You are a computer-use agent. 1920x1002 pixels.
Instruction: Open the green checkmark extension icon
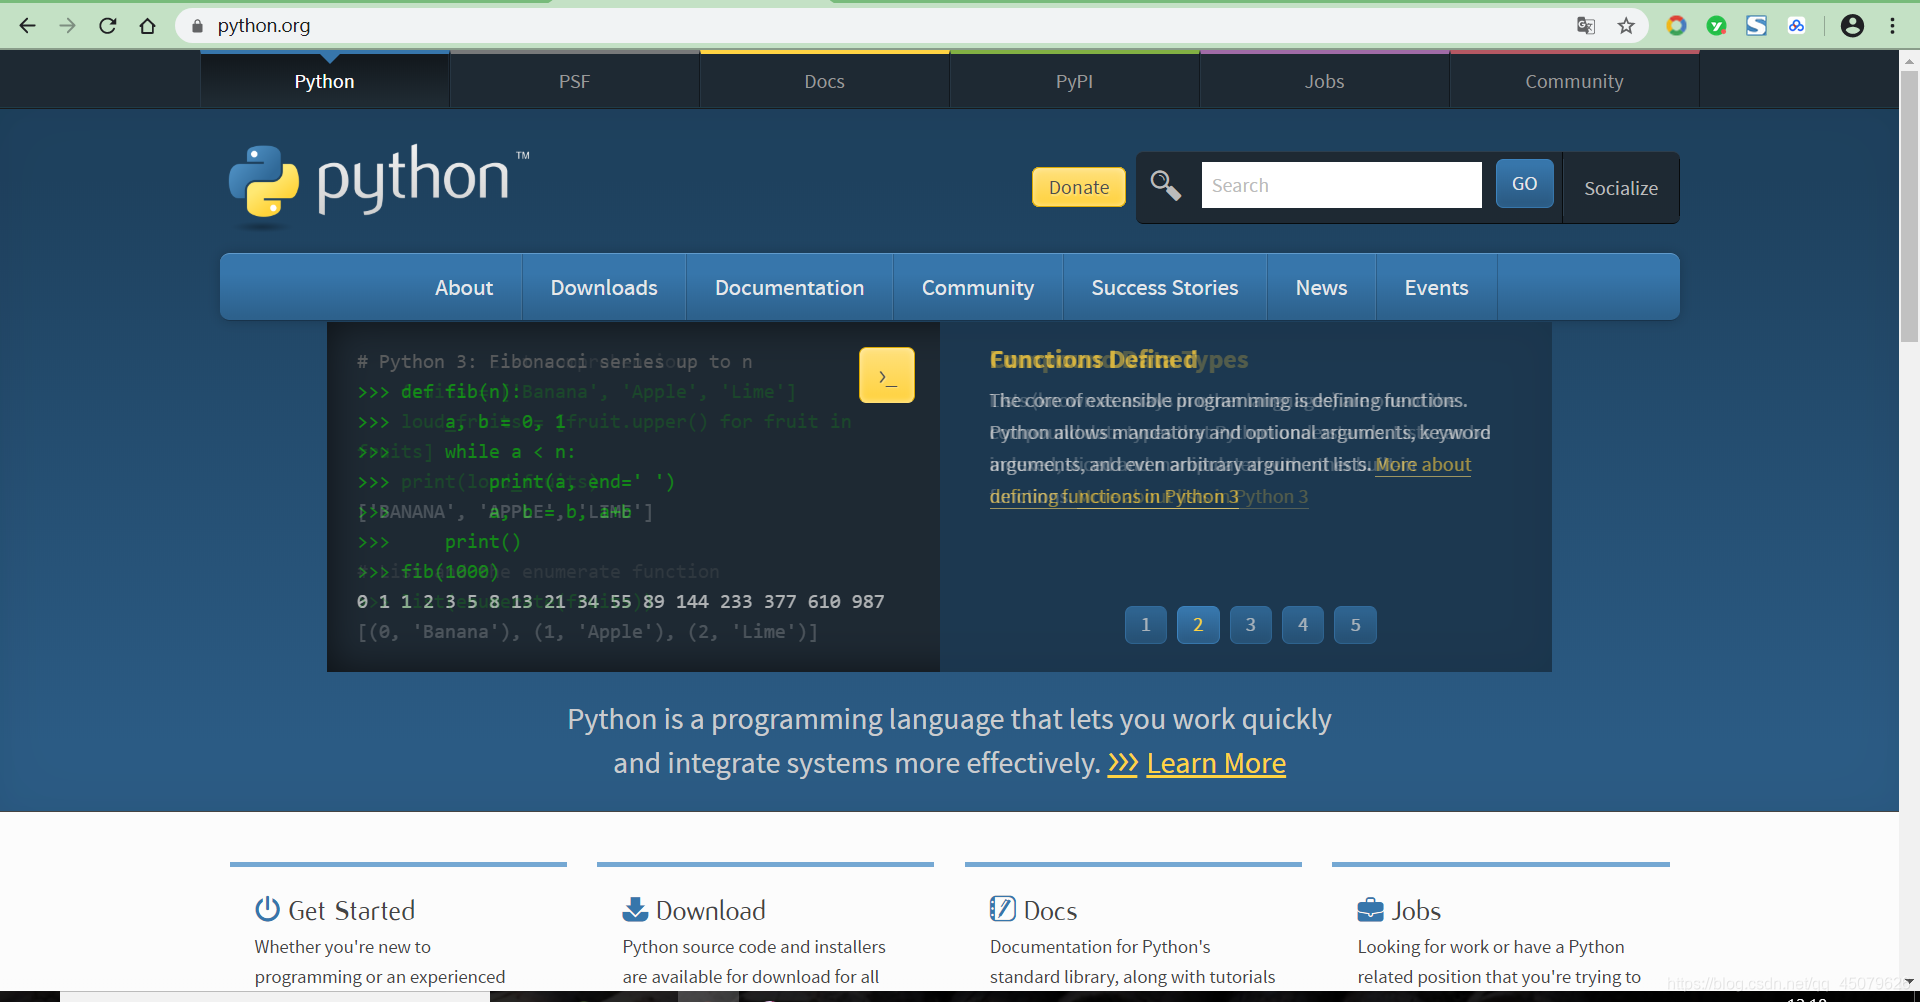click(1716, 26)
